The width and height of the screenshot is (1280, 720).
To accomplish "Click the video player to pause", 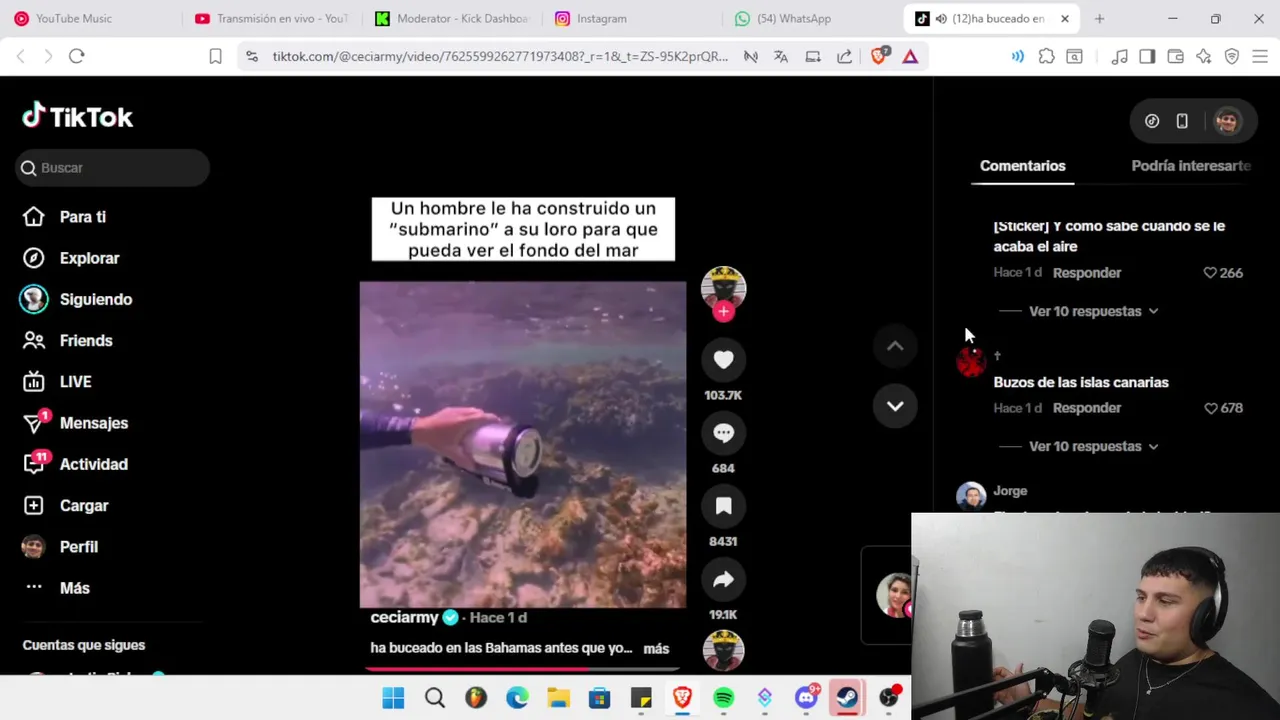I will click(x=523, y=444).
